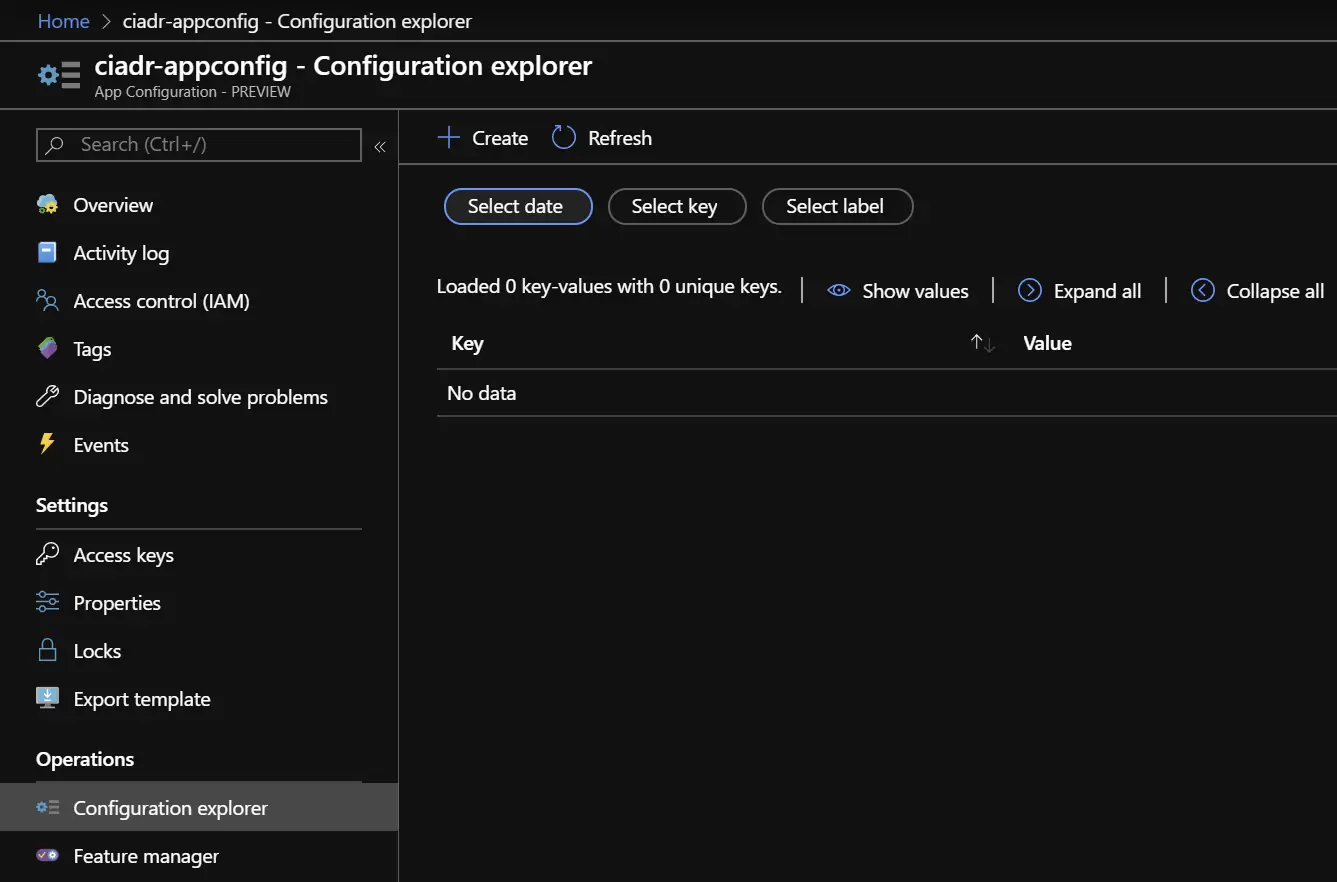Click the Events lightning bolt icon
The height and width of the screenshot is (882, 1337).
[x=47, y=444]
